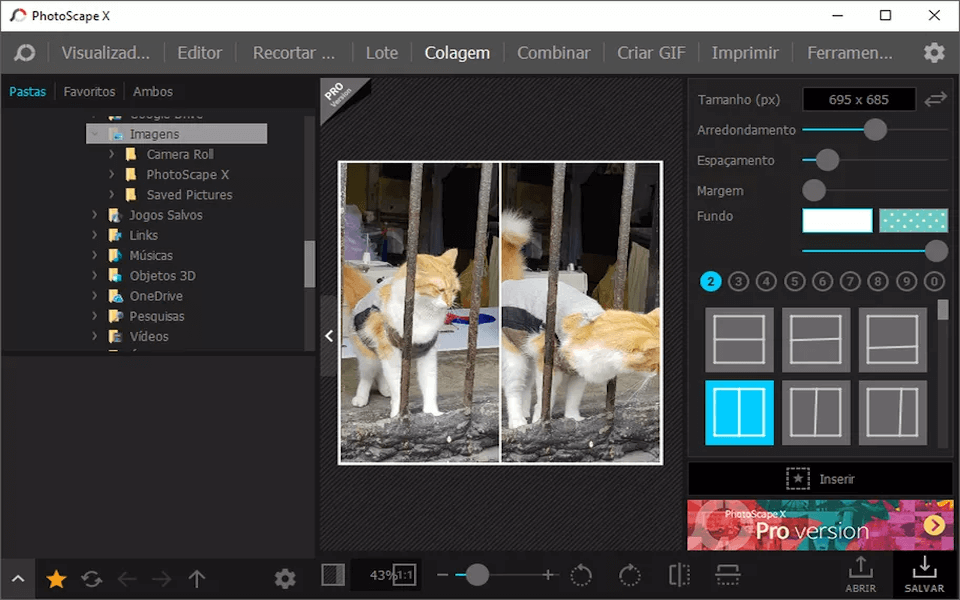Expand the PhotoScape X folder
The width and height of the screenshot is (960, 600).
pyautogui.click(x=111, y=174)
